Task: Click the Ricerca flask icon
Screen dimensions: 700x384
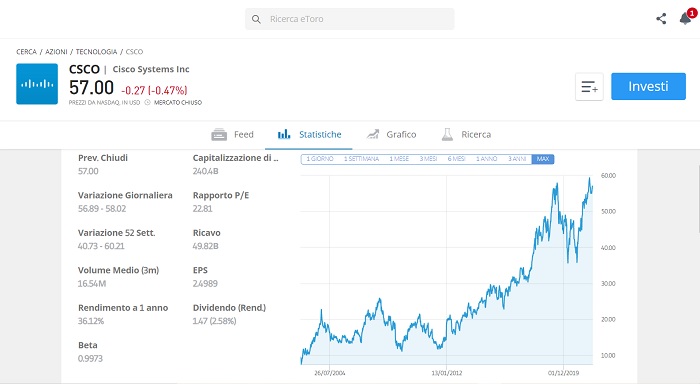Action: (x=447, y=134)
